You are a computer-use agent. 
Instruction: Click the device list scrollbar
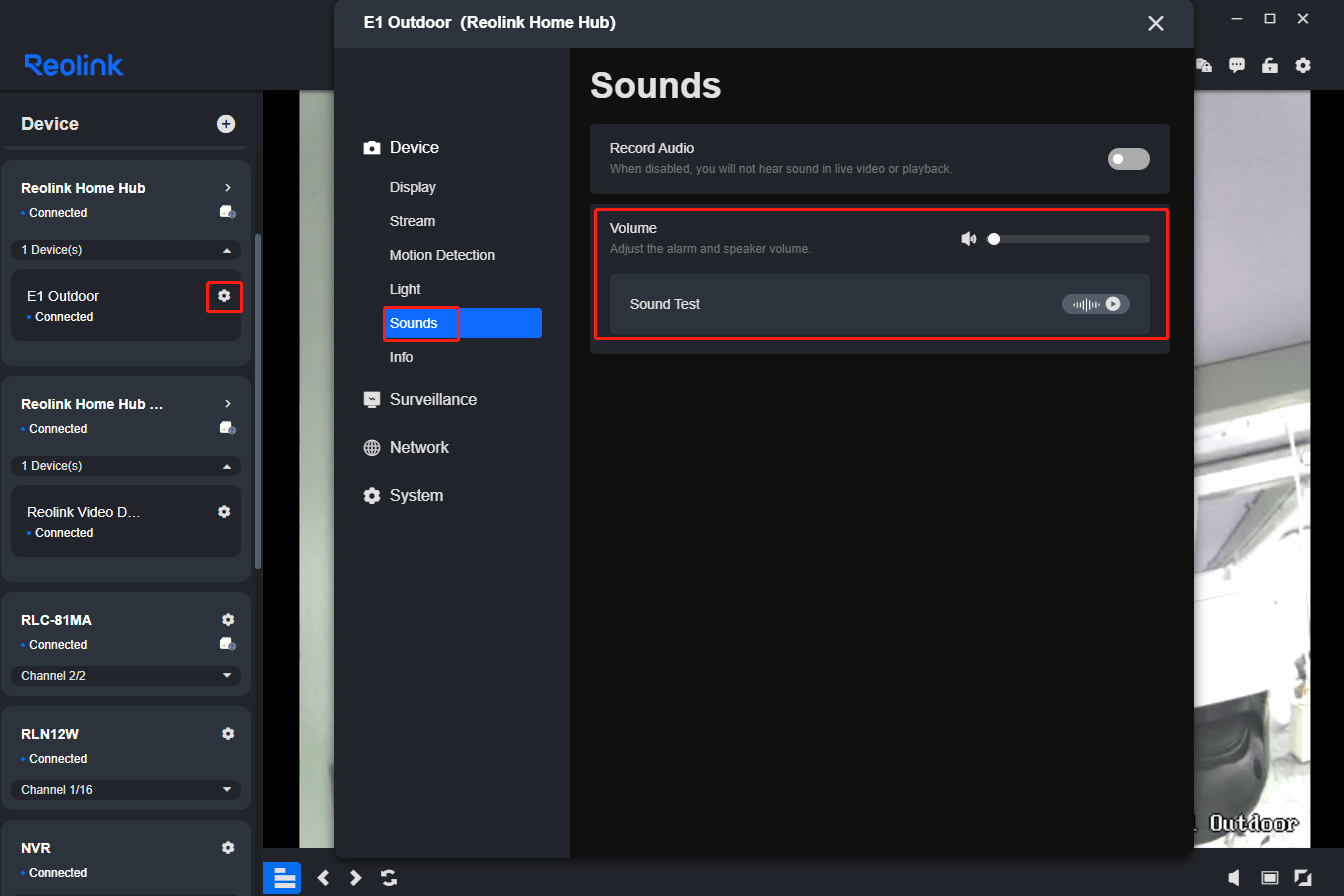[259, 400]
